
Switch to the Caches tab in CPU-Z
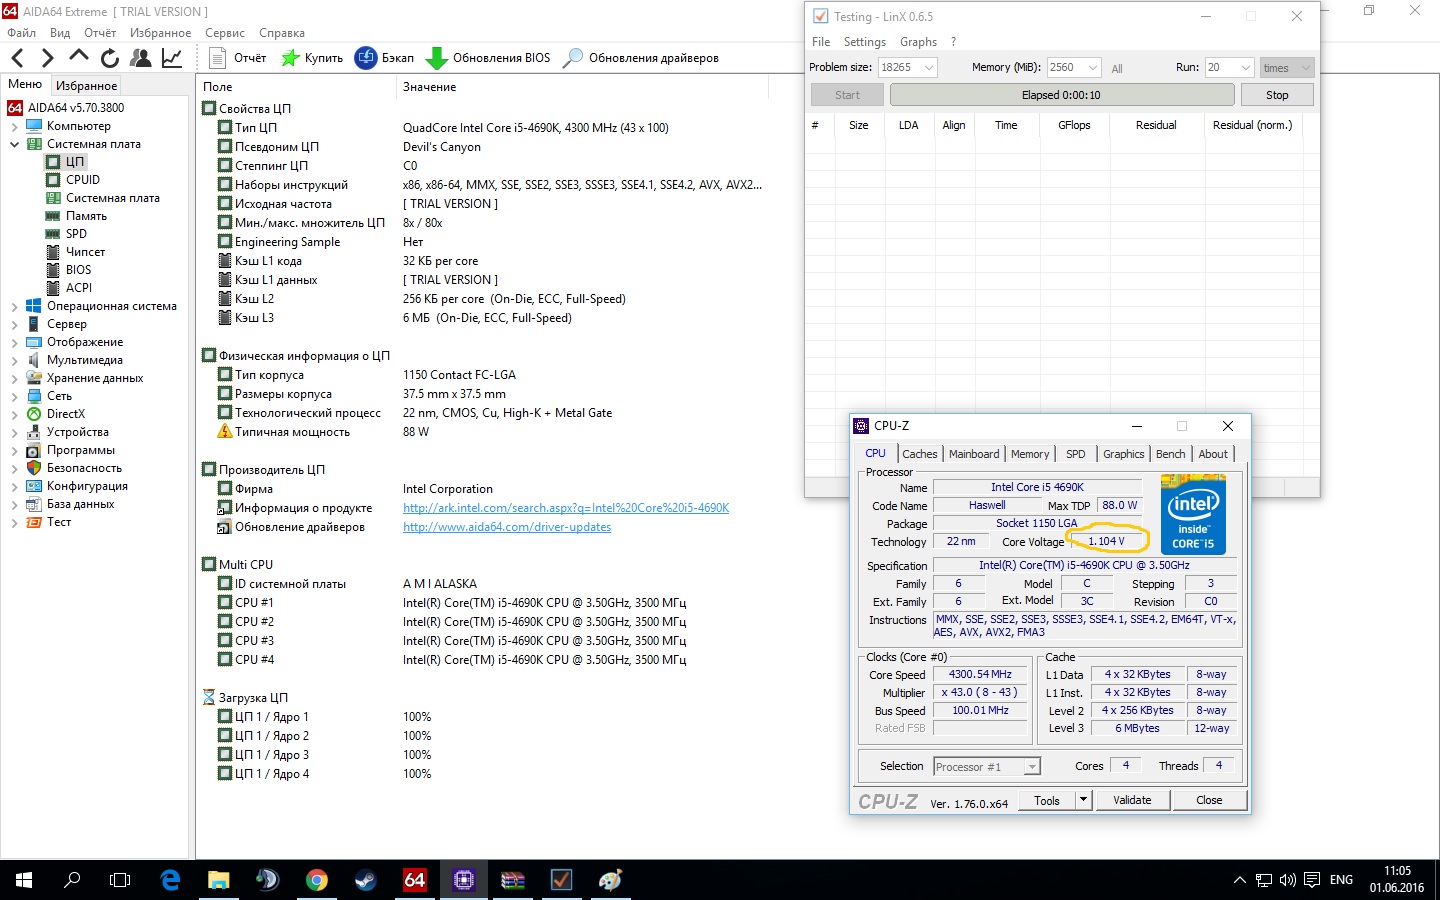(x=920, y=454)
